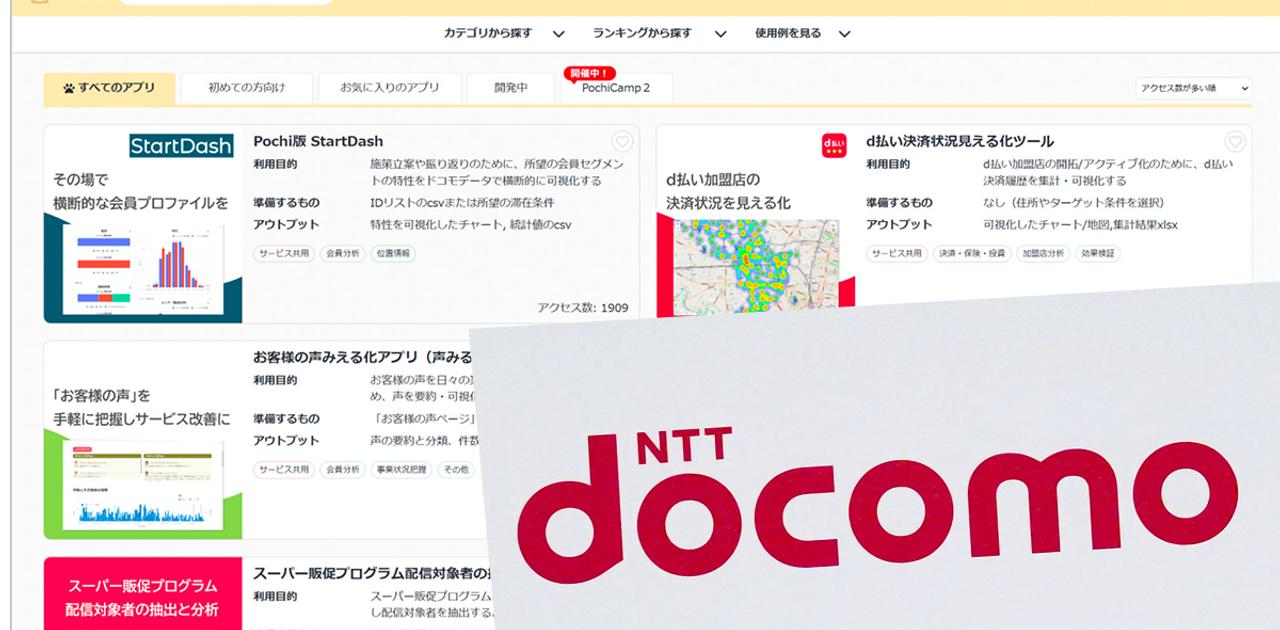Click 可視化したチャート/地図,集計結果xlsx text
Image resolution: width=1280 pixels, height=630 pixels.
point(1080,225)
